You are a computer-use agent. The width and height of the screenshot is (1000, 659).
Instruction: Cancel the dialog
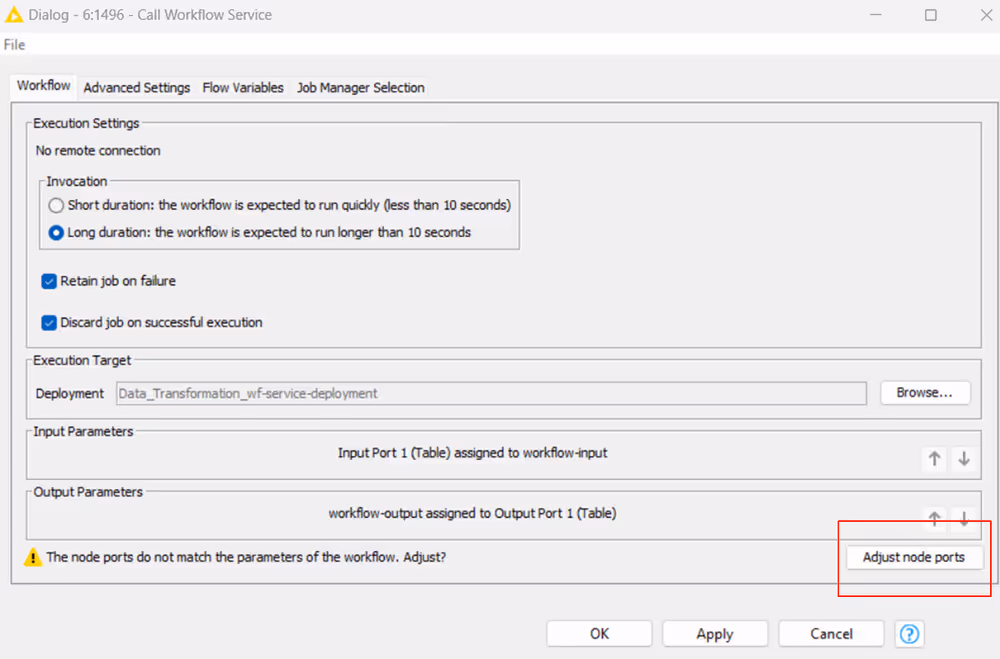click(831, 633)
